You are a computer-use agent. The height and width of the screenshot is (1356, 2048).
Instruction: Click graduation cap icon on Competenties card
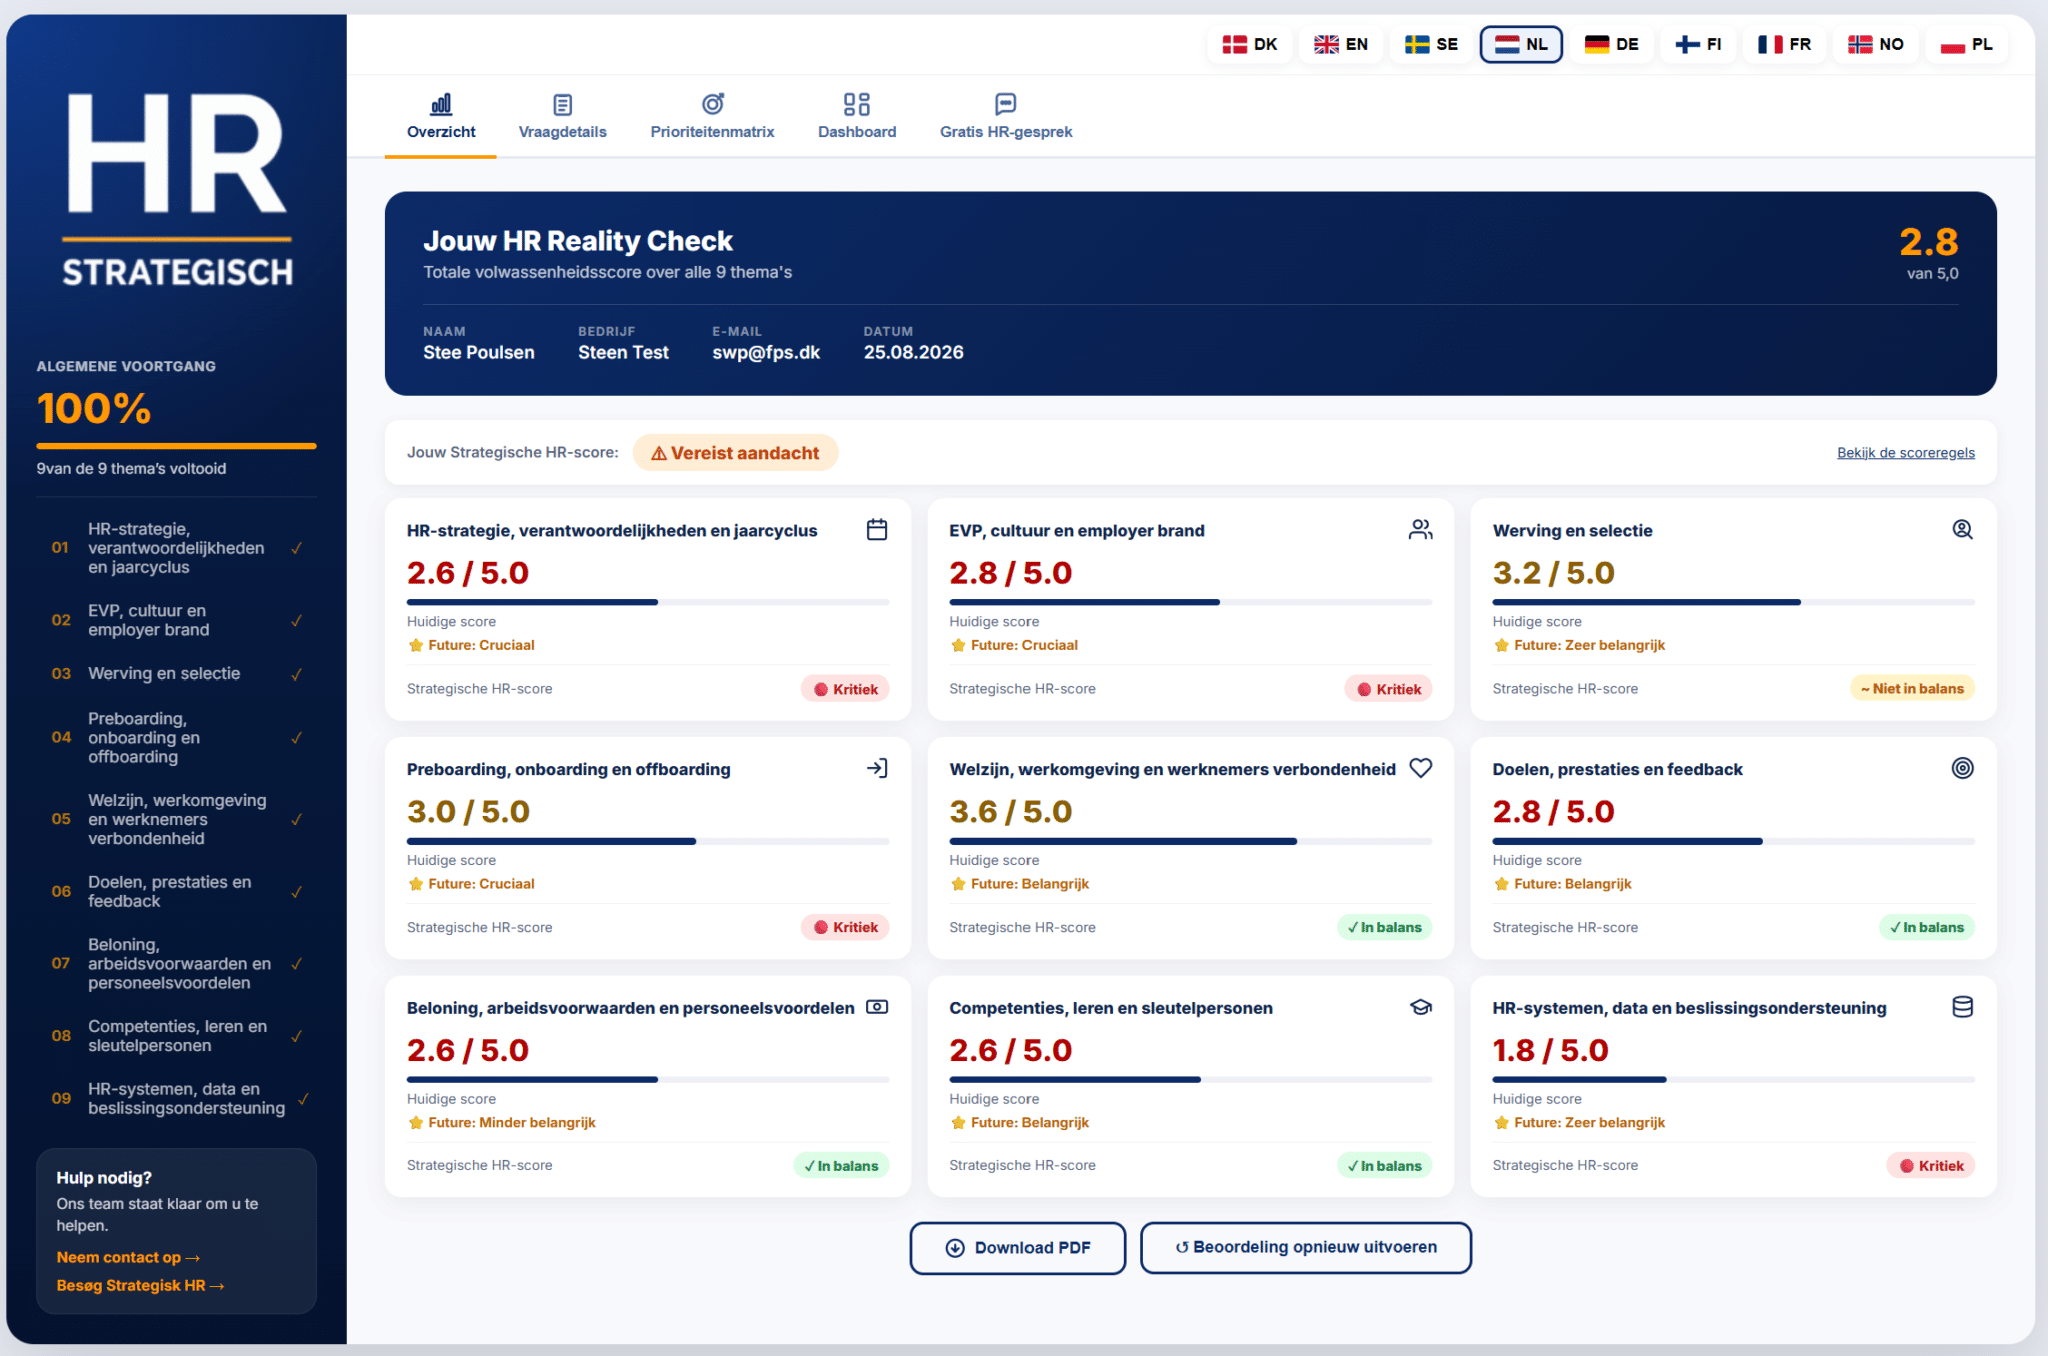pos(1421,1007)
